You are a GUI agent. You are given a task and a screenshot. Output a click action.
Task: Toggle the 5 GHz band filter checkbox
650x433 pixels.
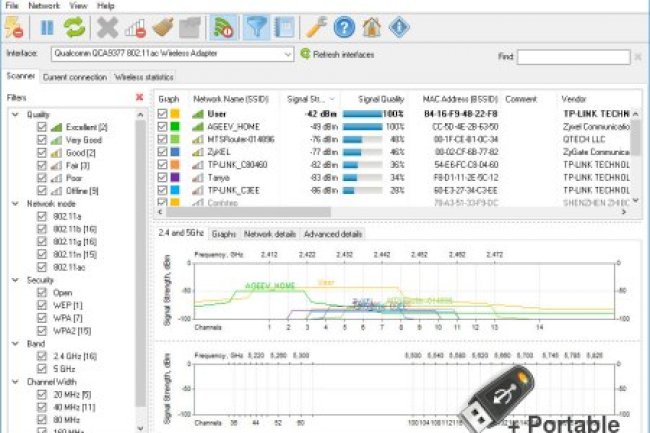pos(42,368)
